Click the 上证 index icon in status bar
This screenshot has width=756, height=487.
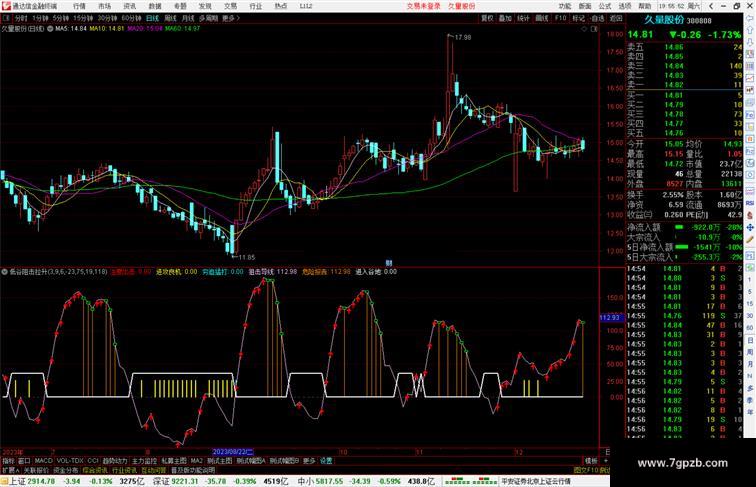tap(4, 481)
